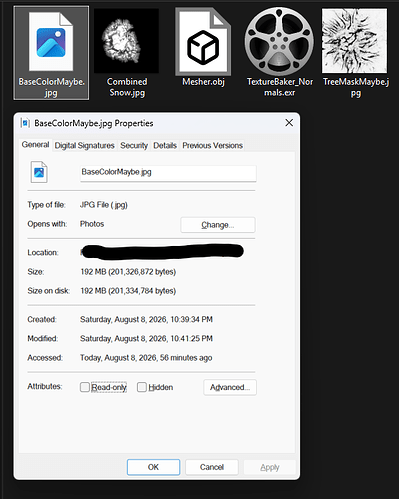This screenshot has height=499, width=399.
Task: Click the Cancel button
Action: 212,467
